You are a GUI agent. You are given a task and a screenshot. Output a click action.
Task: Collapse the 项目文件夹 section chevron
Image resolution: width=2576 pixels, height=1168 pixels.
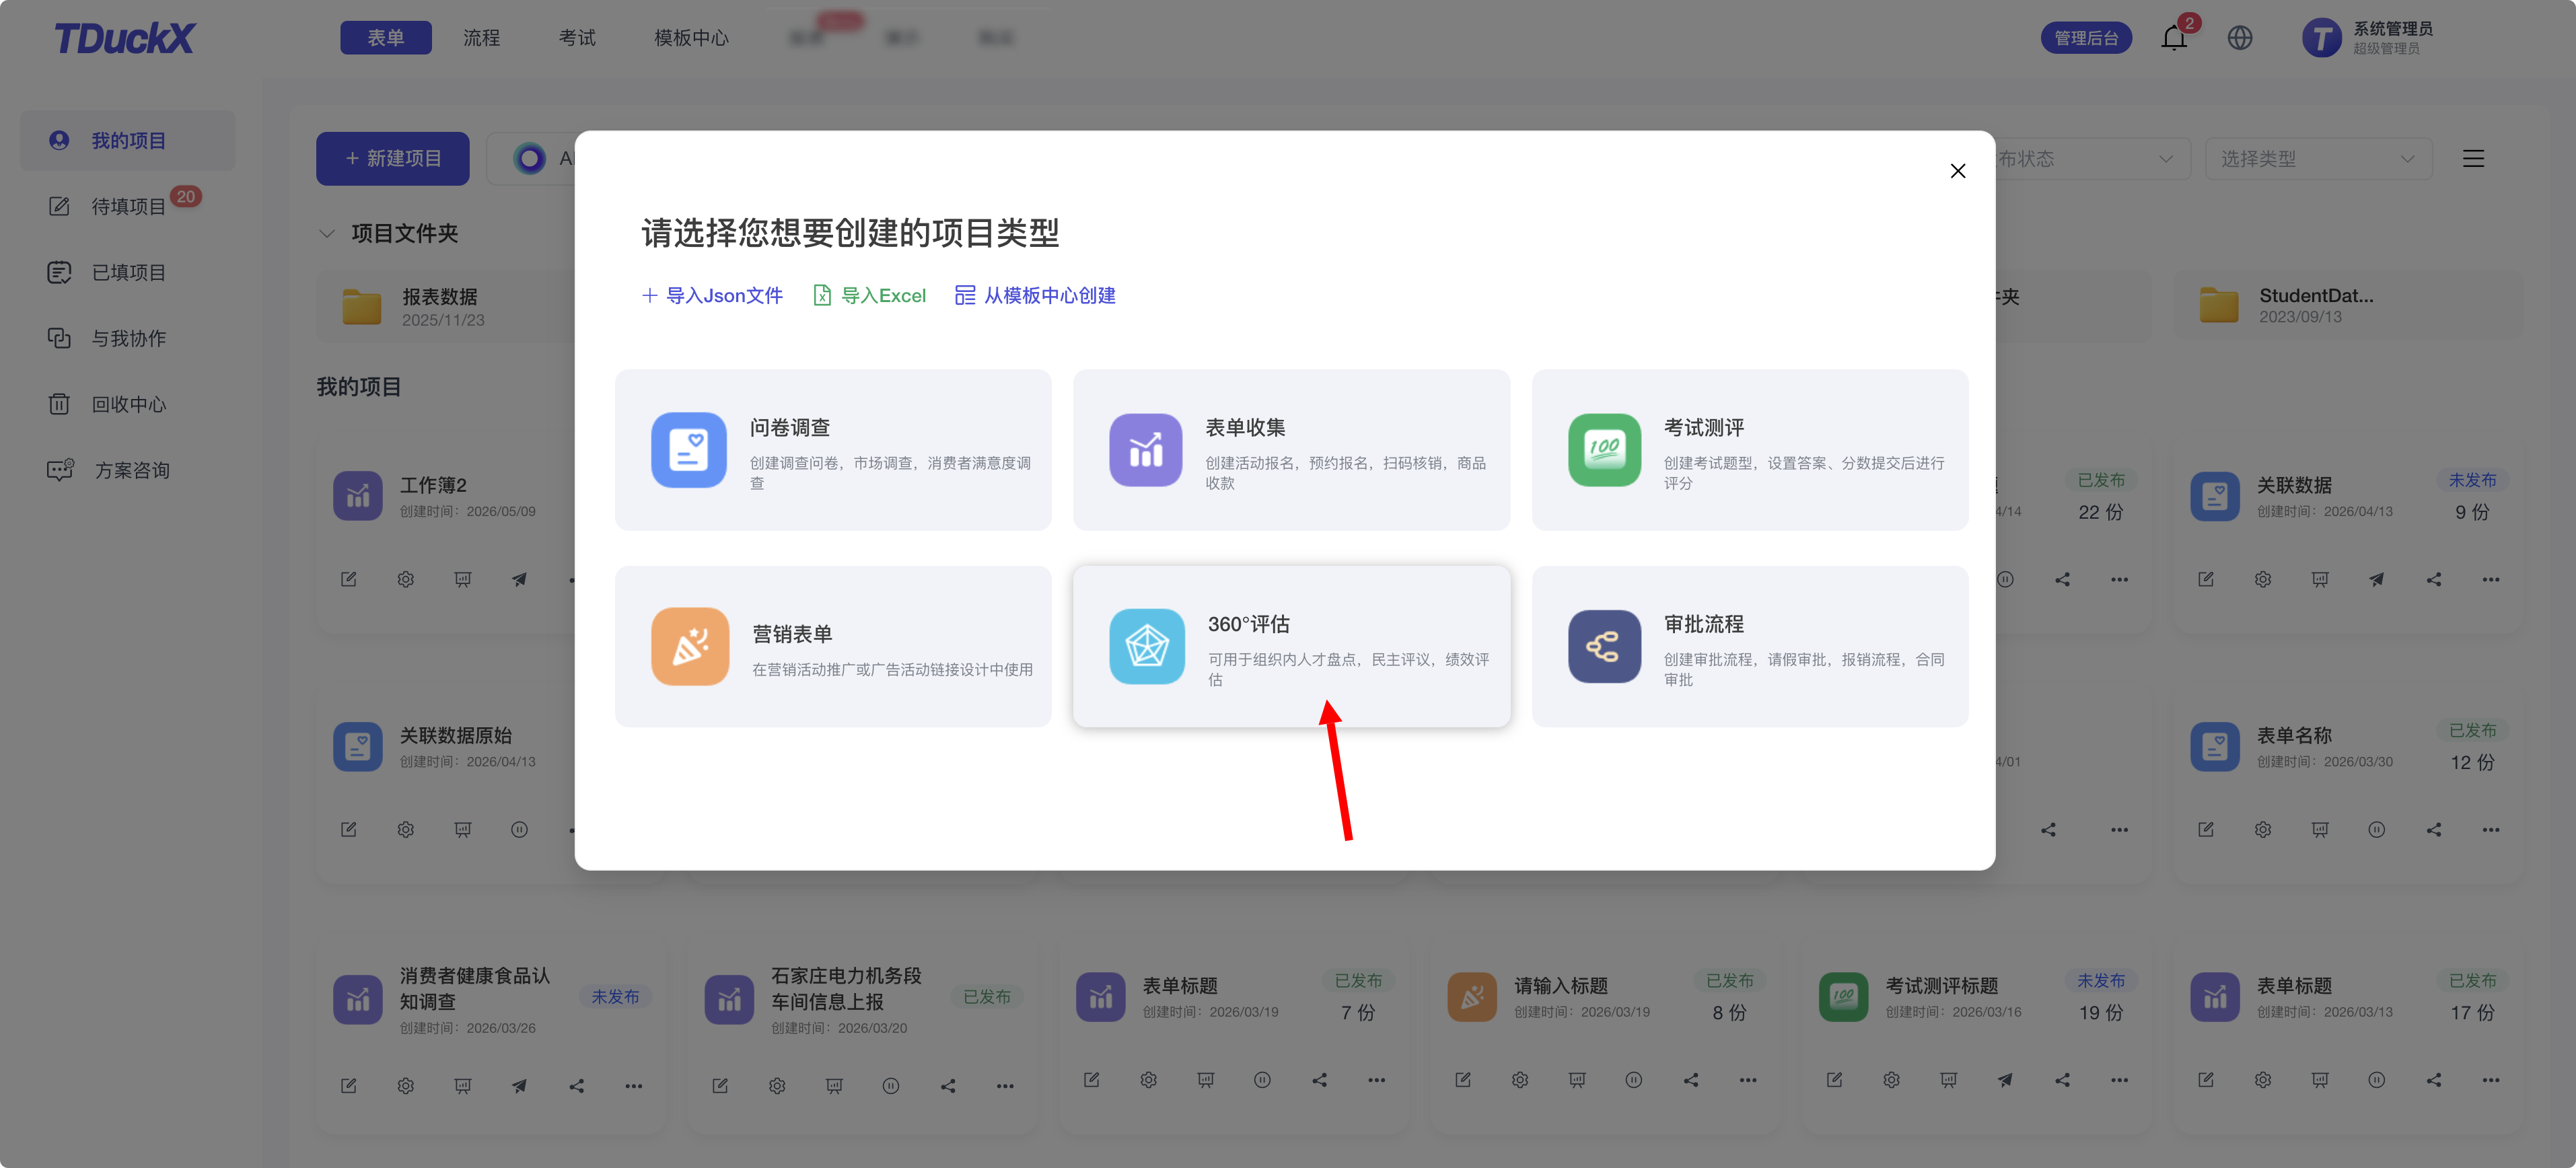[x=326, y=234]
